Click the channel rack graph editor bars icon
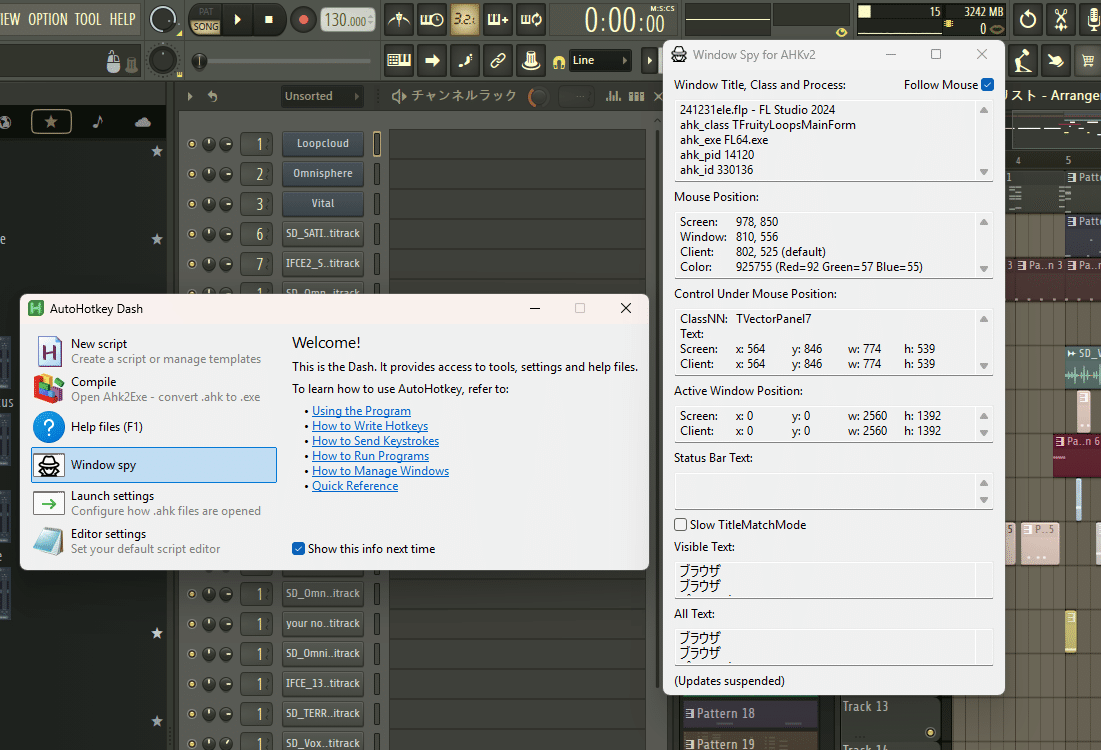This screenshot has height=750, width=1101. point(614,96)
